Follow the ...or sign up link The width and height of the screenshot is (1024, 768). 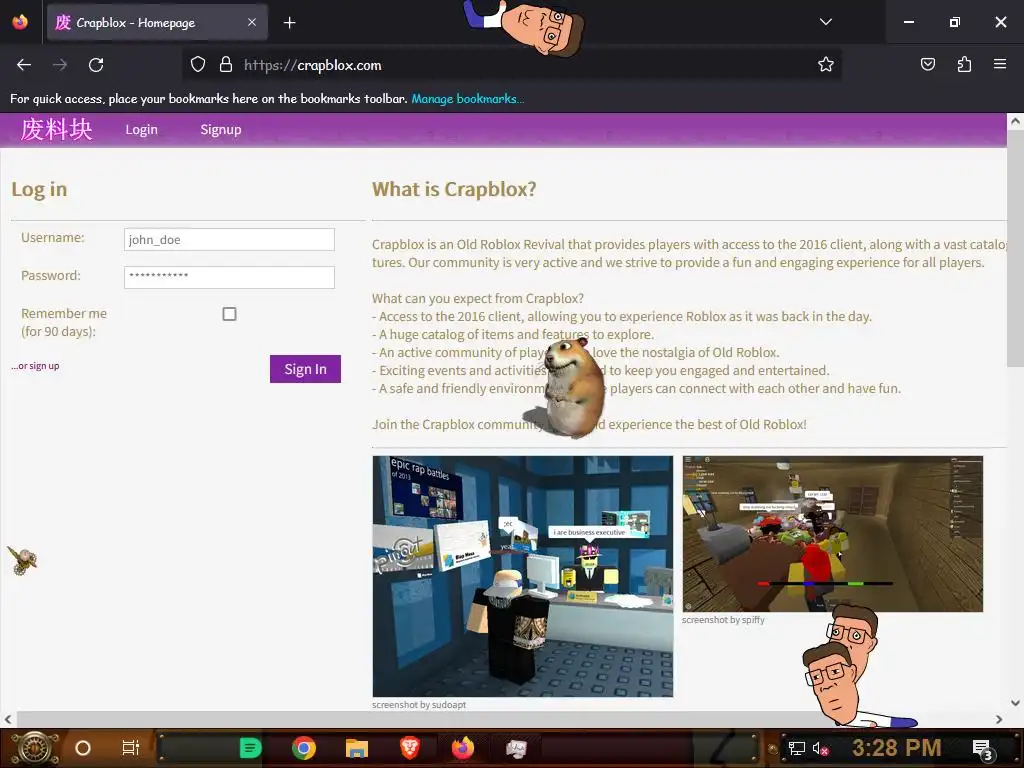(35, 366)
